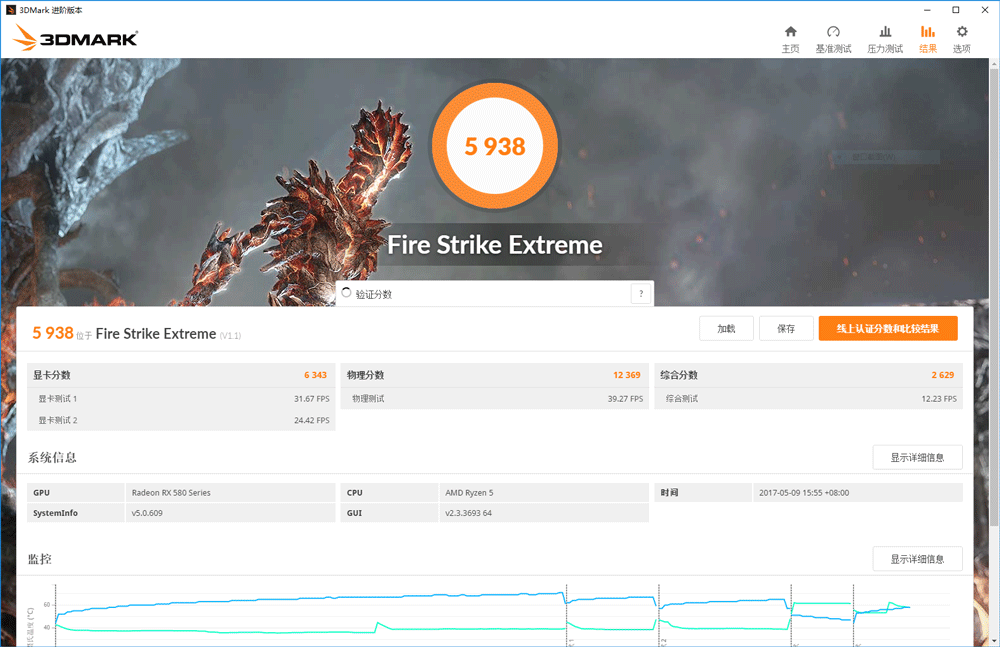This screenshot has height=647, width=1000.
Task: Click the 5 938 score circle
Action: [x=494, y=146]
